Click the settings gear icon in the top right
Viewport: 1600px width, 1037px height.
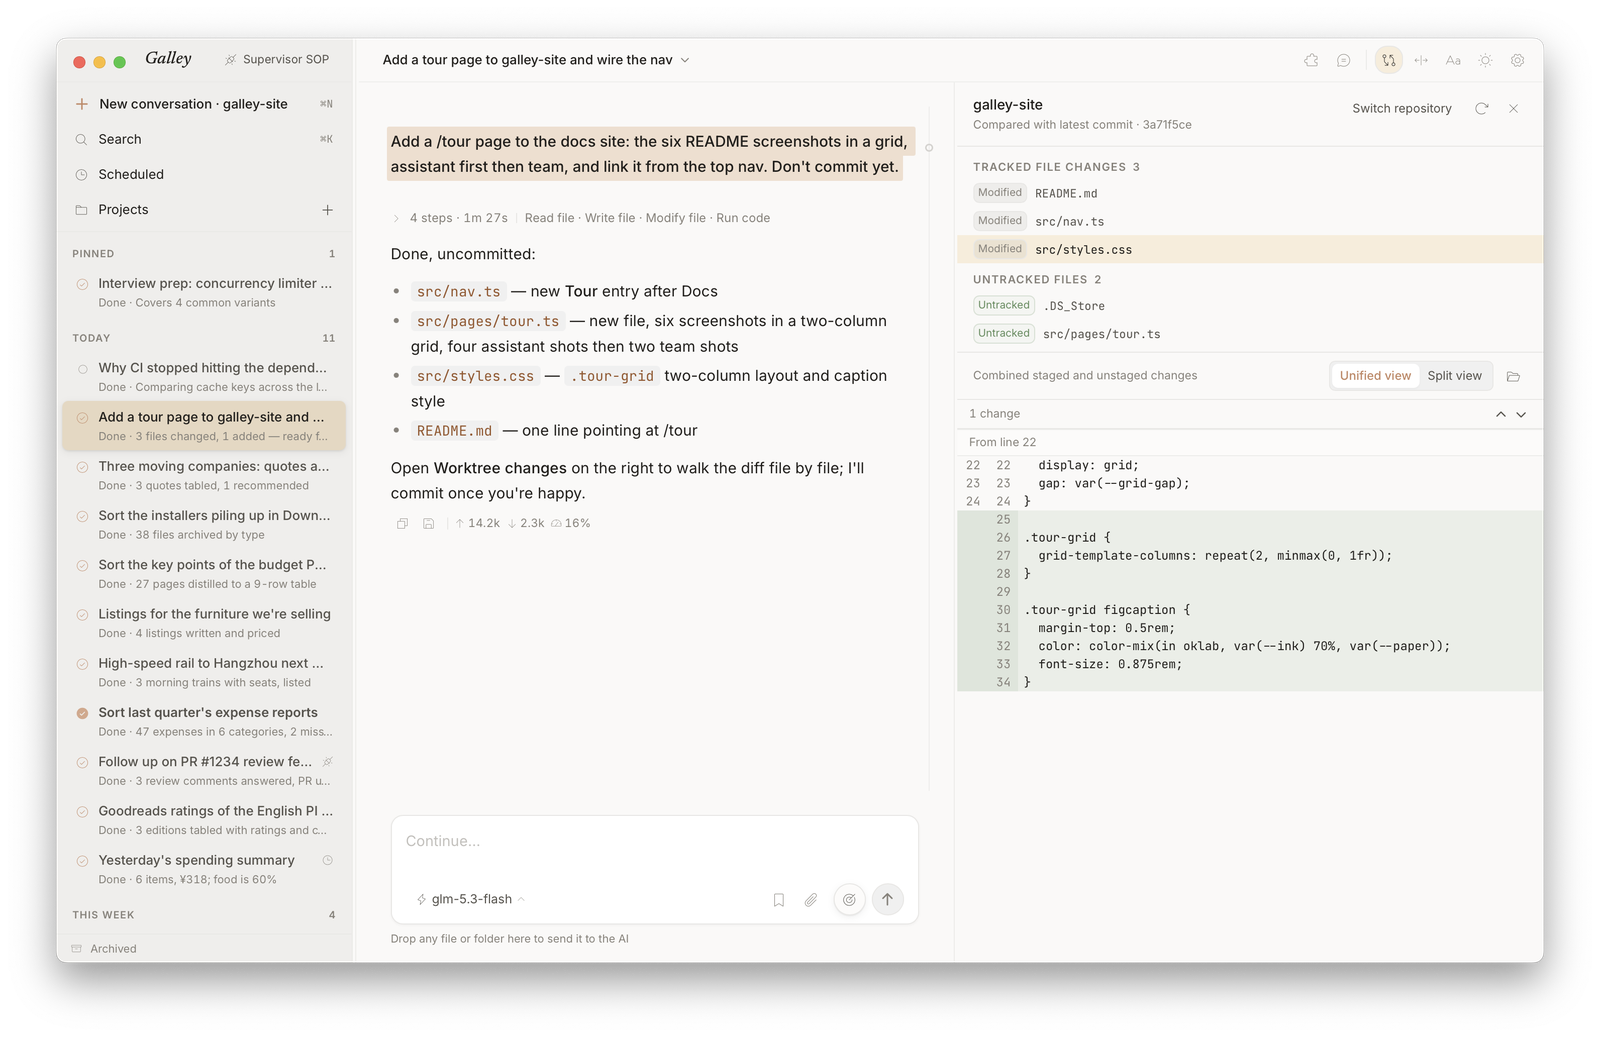tap(1517, 60)
